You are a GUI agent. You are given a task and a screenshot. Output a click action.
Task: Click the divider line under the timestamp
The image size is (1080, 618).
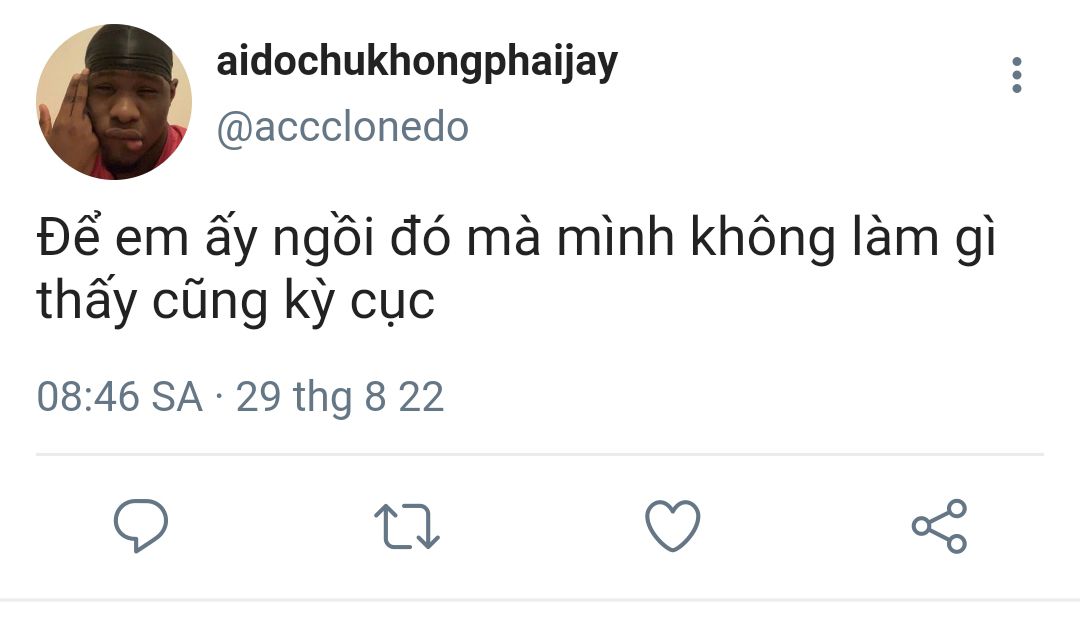coord(540,454)
